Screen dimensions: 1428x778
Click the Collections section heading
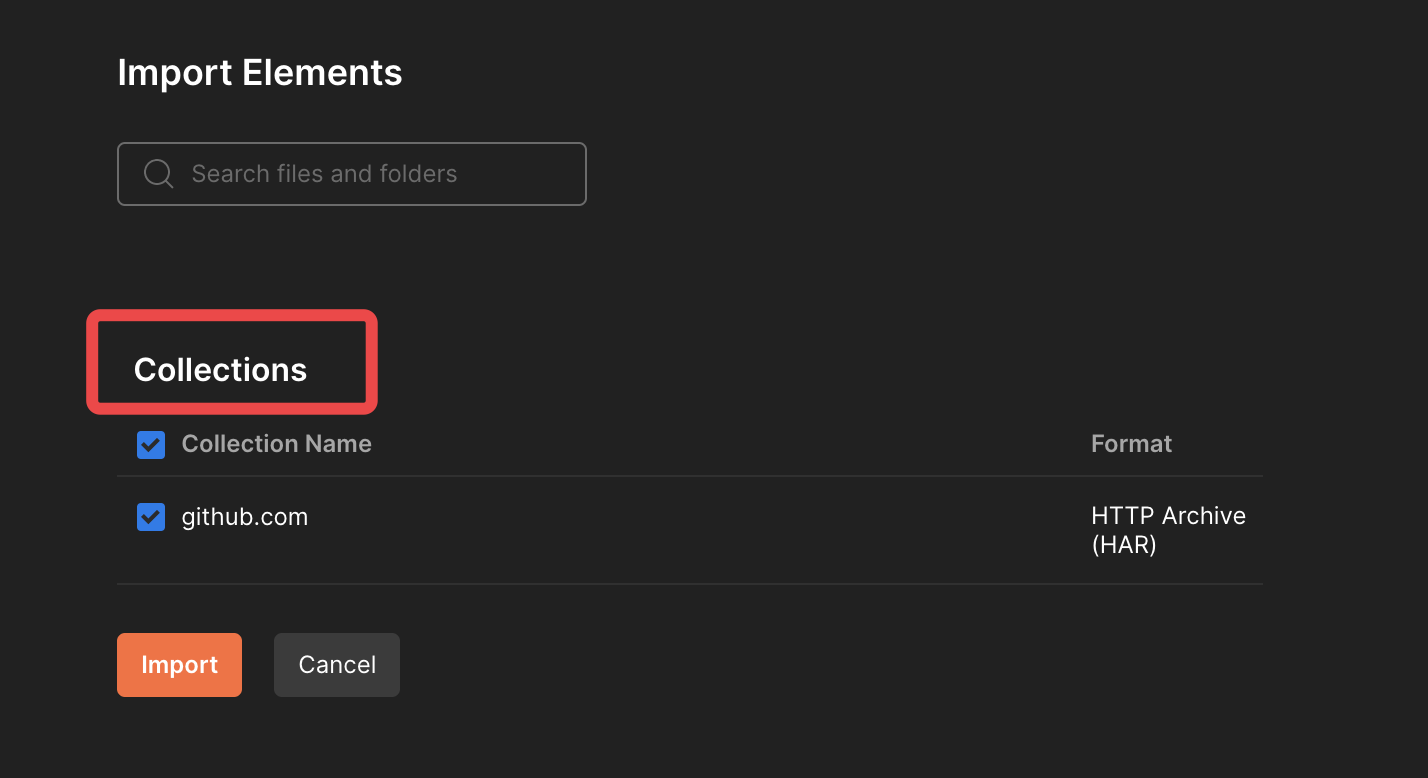pyautogui.click(x=220, y=370)
